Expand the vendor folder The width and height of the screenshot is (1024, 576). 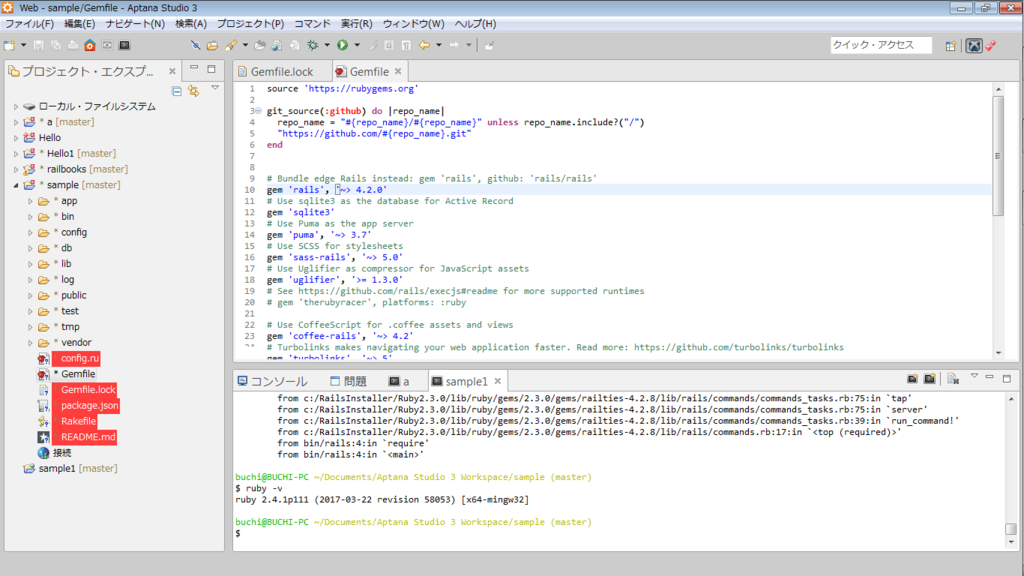[x=30, y=343]
